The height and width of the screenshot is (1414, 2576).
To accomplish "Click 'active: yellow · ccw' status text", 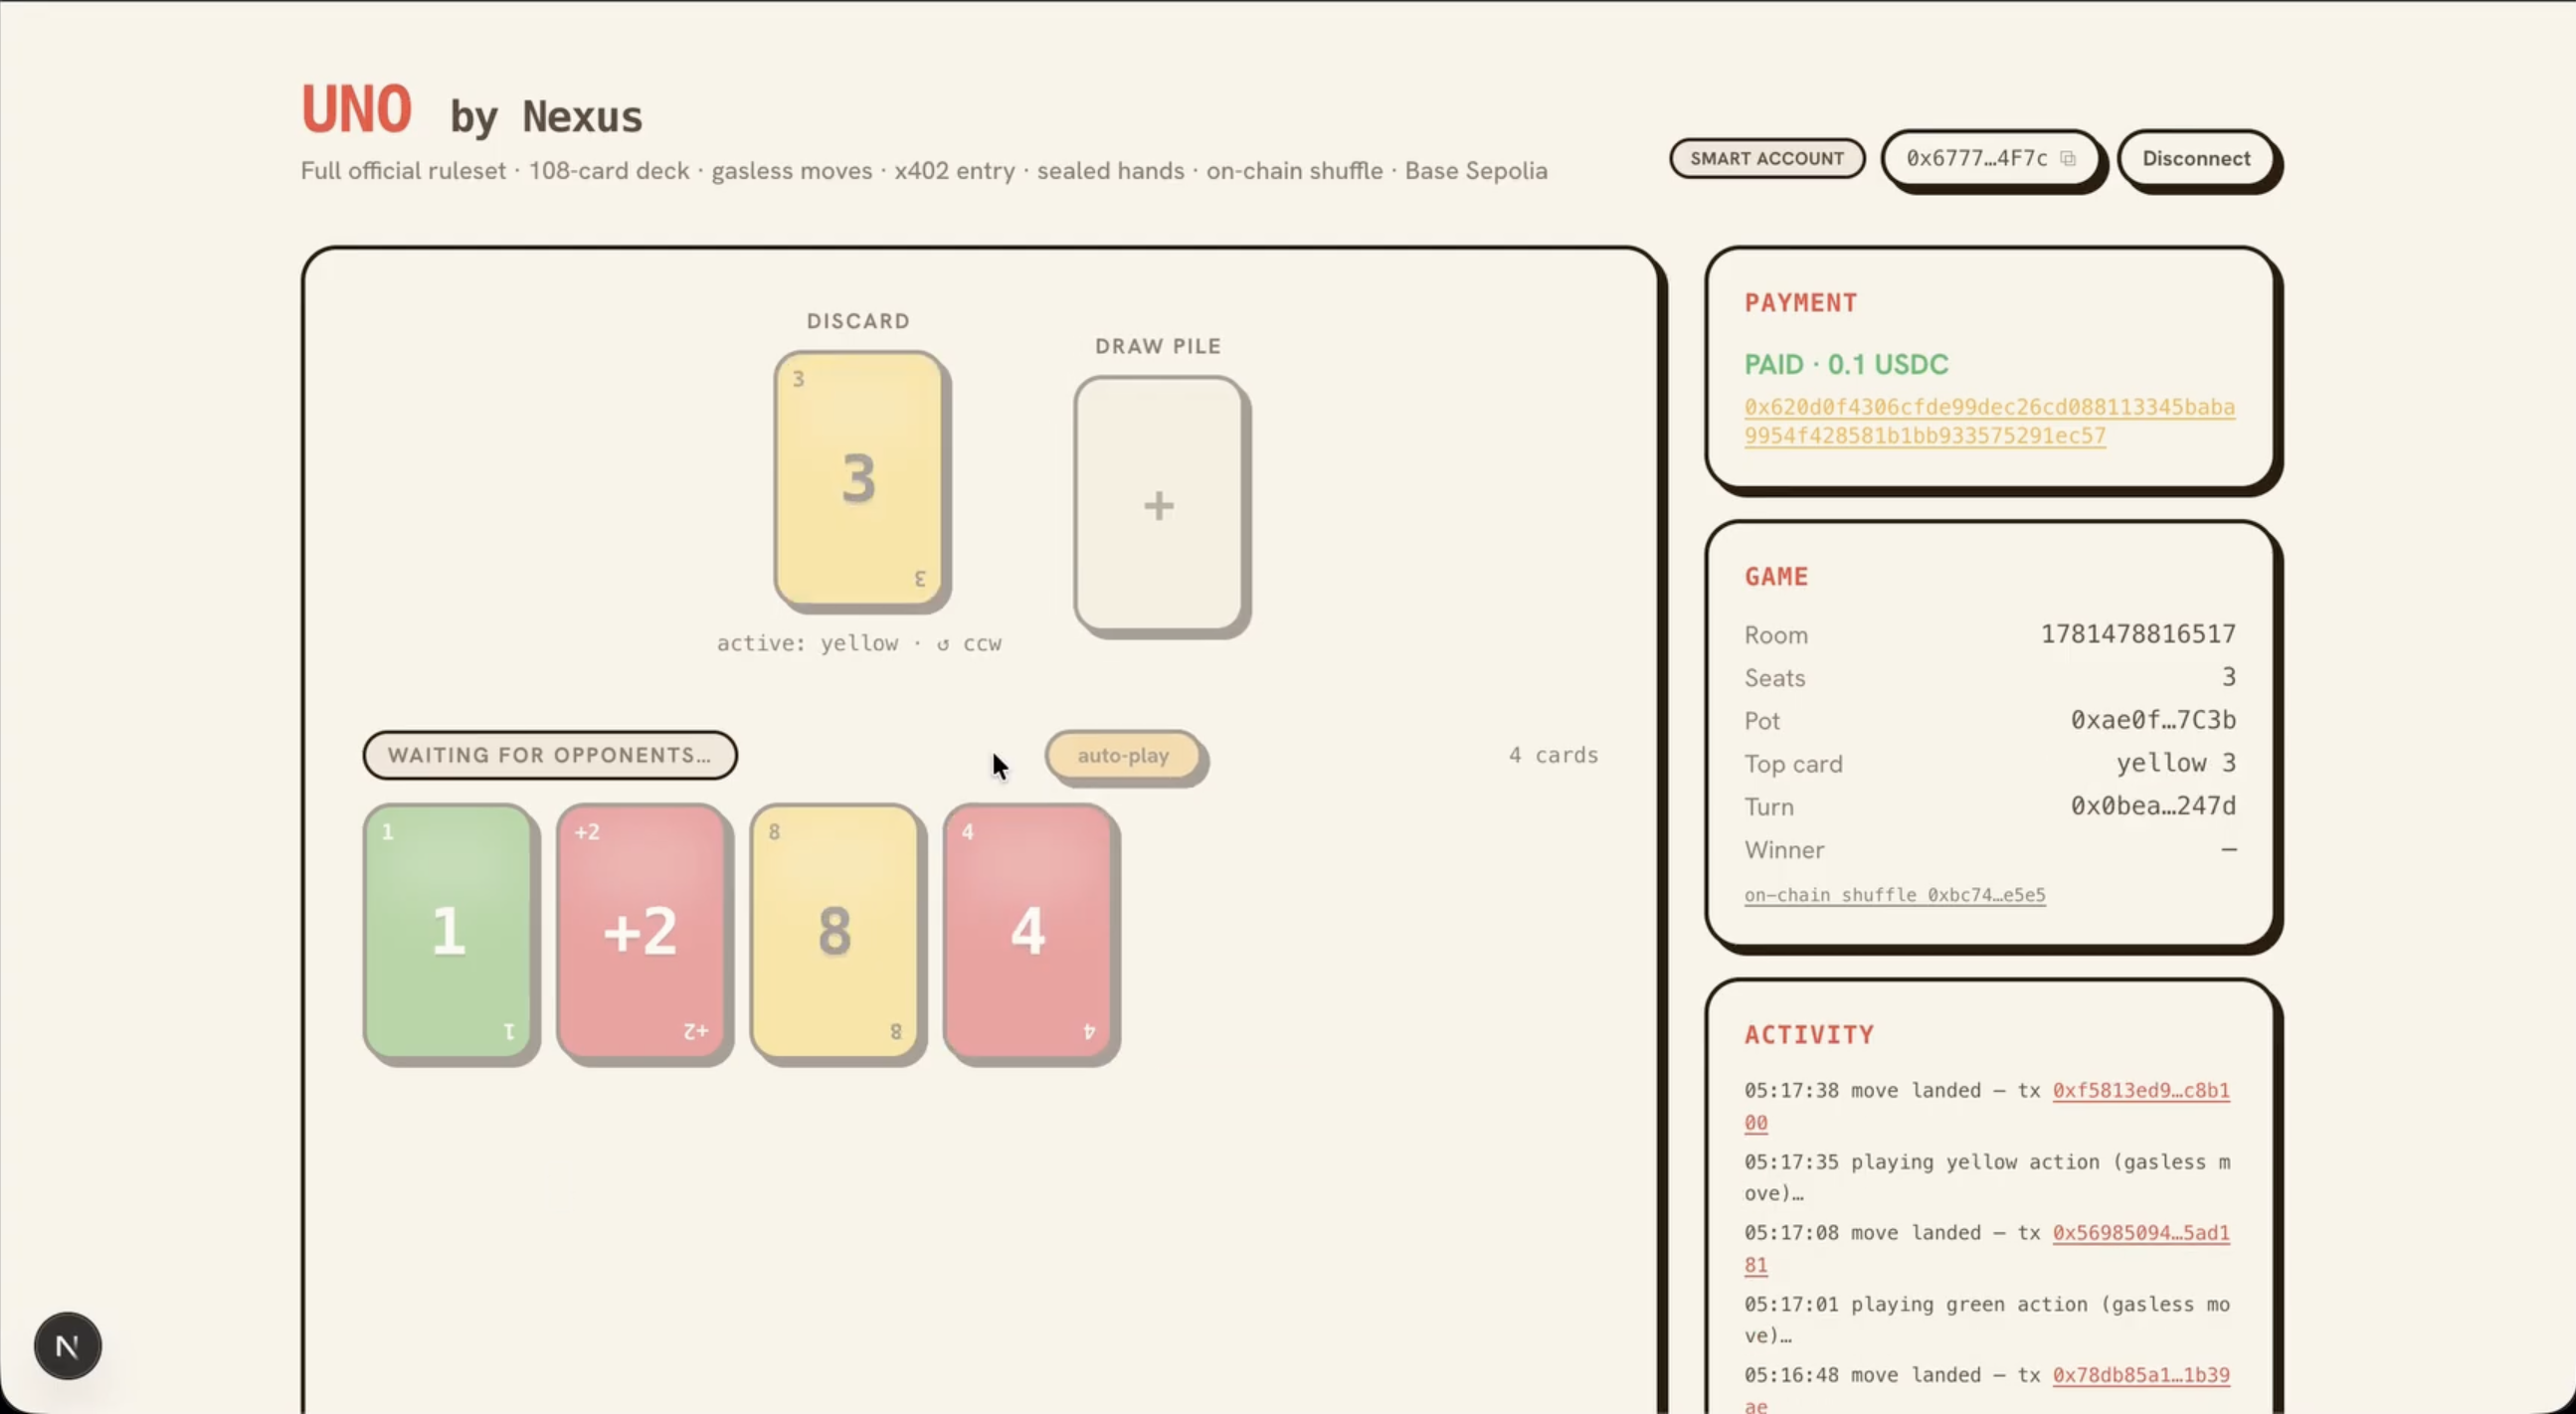I will [x=859, y=643].
